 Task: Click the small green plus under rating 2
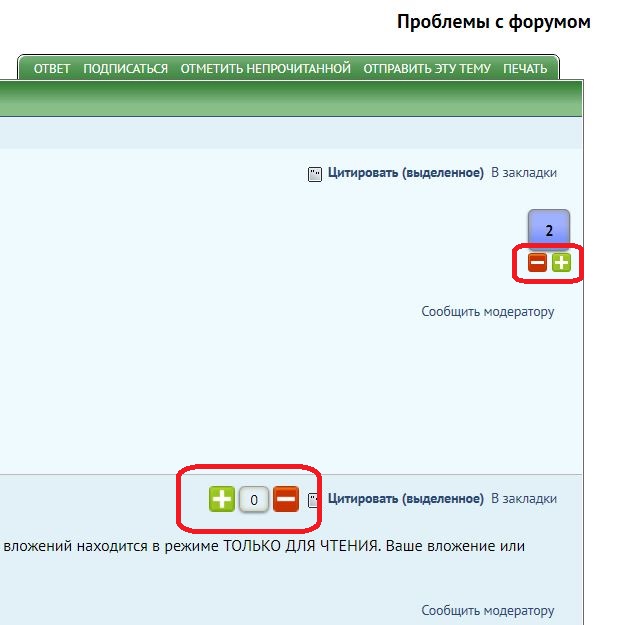point(562,263)
